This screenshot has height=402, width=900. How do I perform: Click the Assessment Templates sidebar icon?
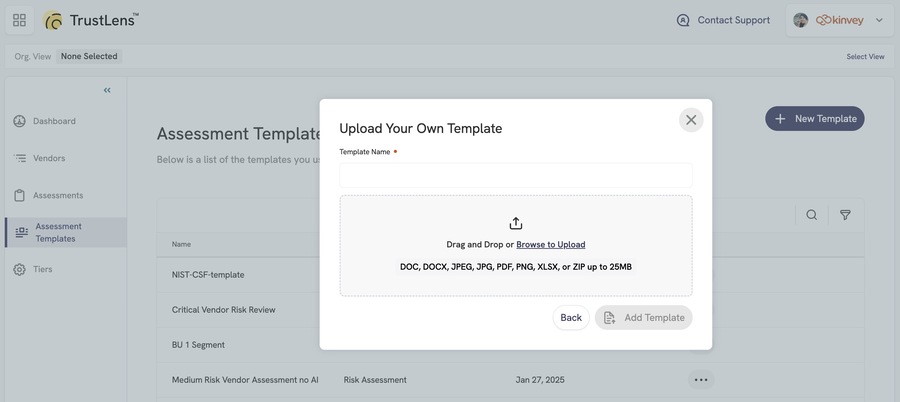pos(22,233)
